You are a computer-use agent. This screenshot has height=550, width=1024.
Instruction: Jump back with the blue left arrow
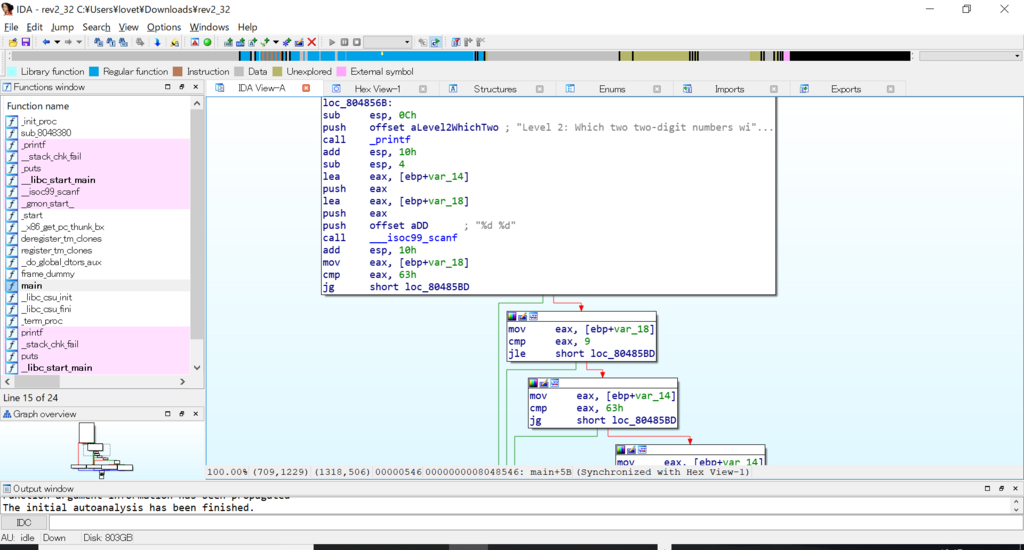pos(46,42)
